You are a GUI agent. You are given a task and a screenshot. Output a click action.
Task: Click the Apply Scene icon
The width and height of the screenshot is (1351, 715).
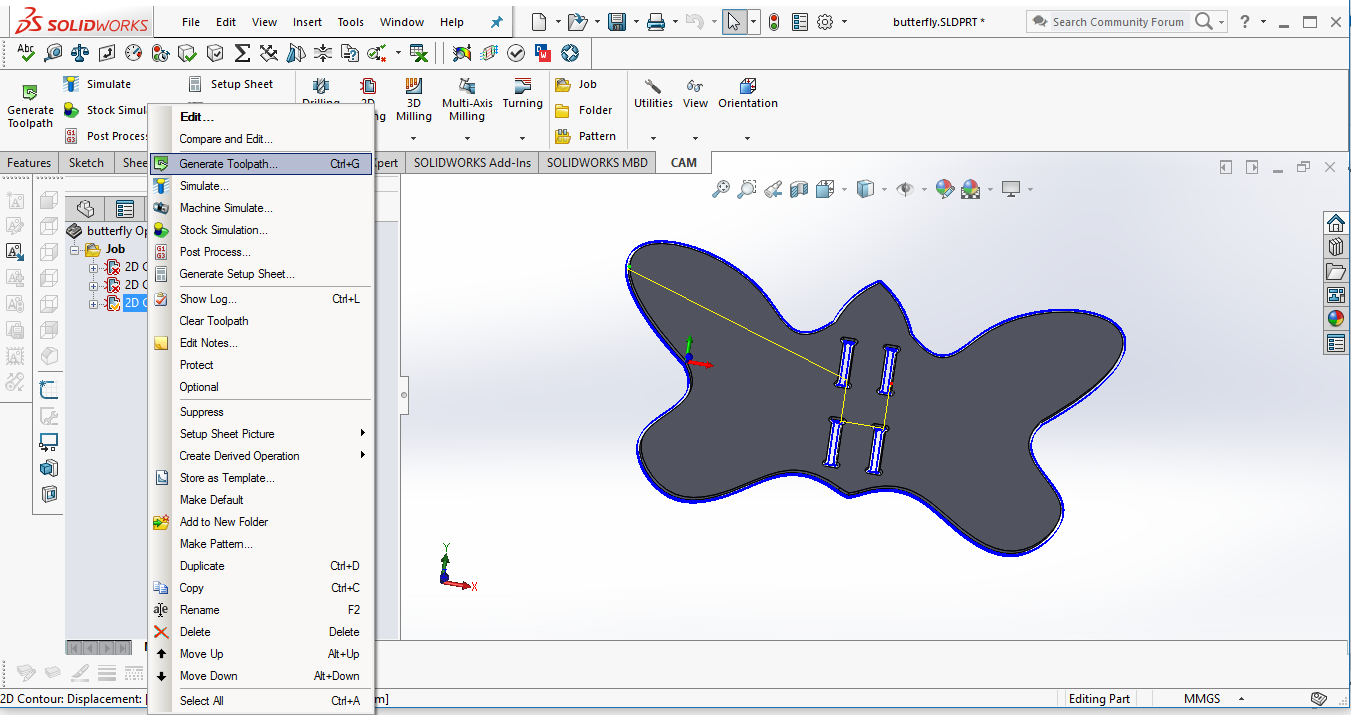[x=970, y=188]
